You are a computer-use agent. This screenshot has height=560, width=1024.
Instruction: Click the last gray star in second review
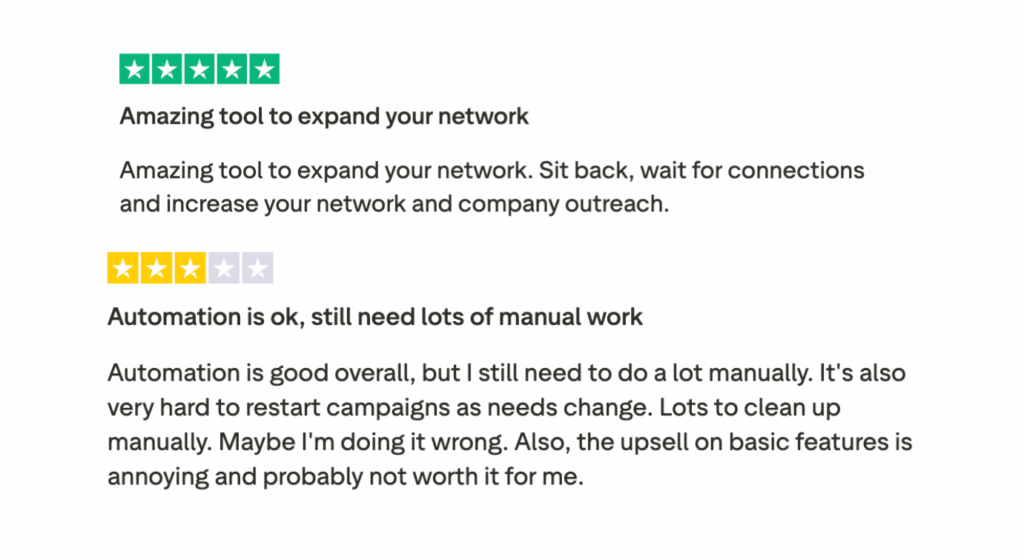click(x=257, y=269)
